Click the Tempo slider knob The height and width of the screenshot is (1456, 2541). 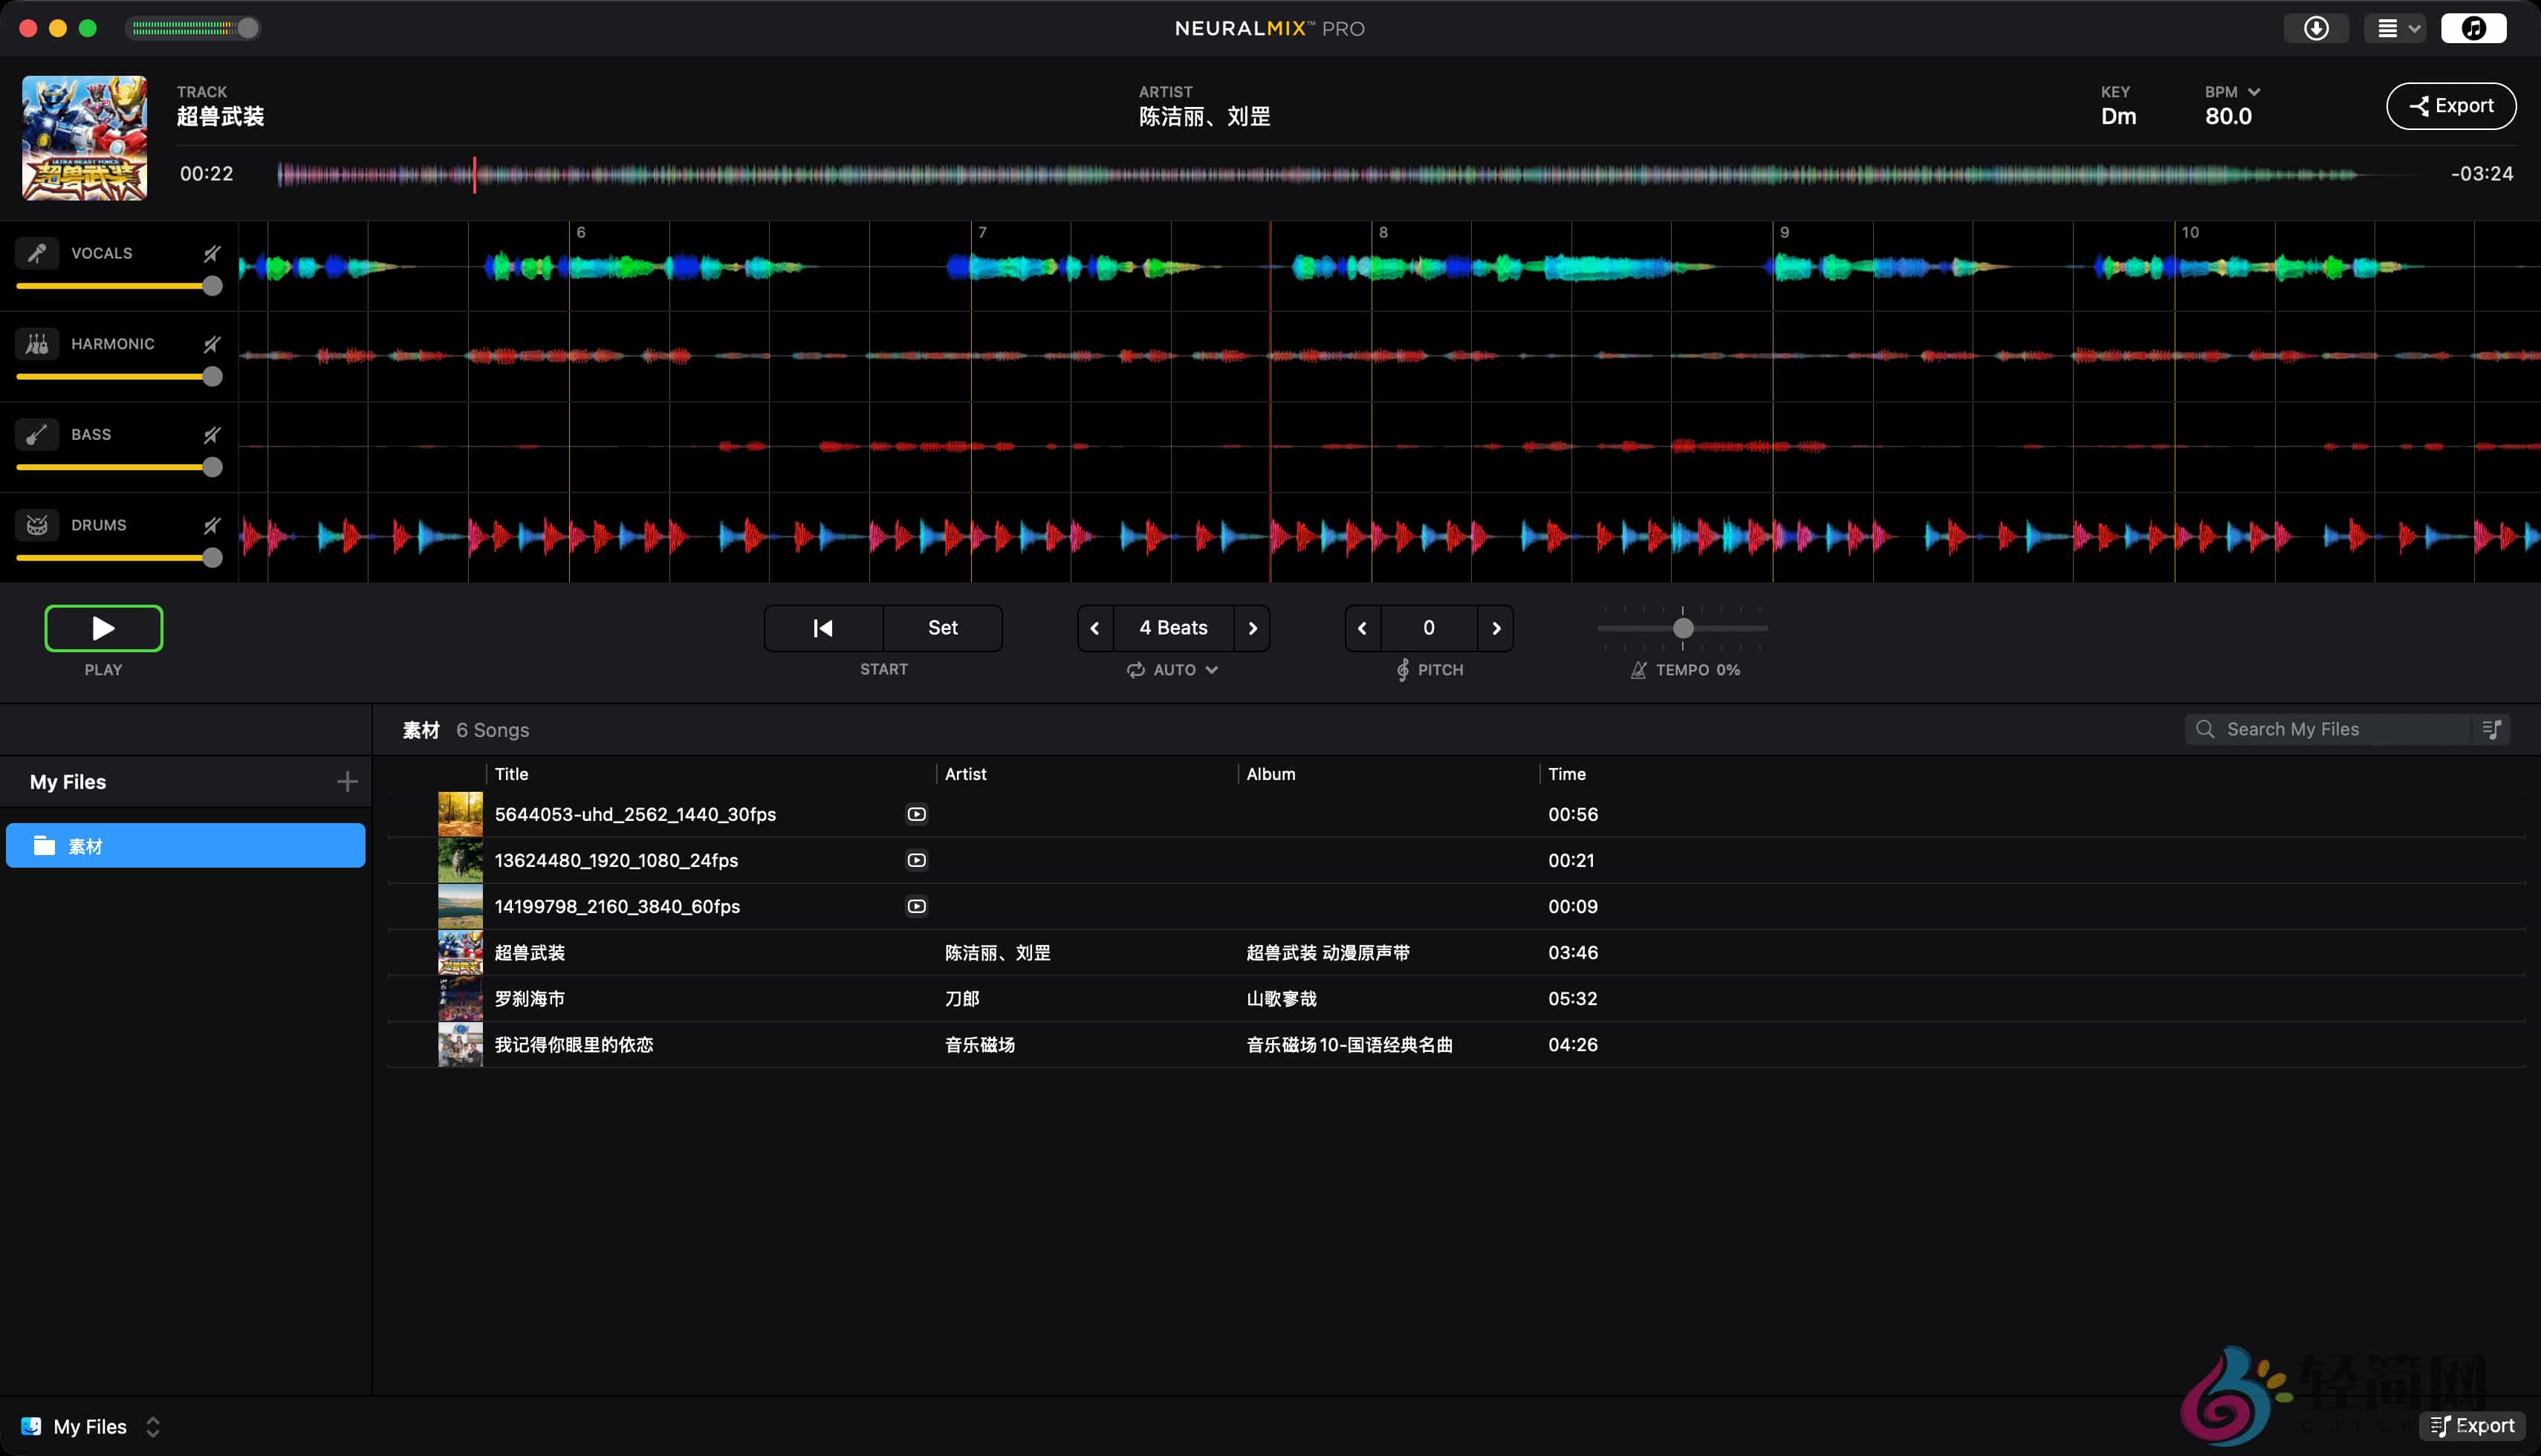tap(1683, 628)
